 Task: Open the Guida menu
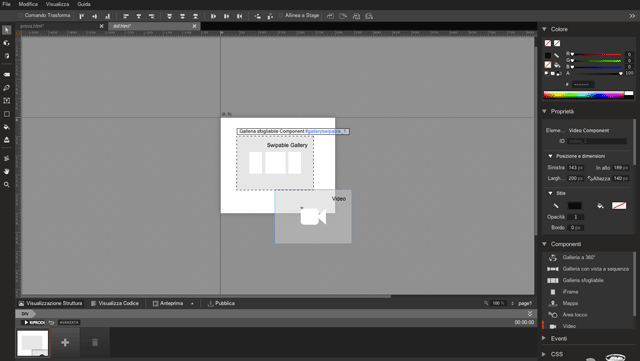[x=84, y=4]
